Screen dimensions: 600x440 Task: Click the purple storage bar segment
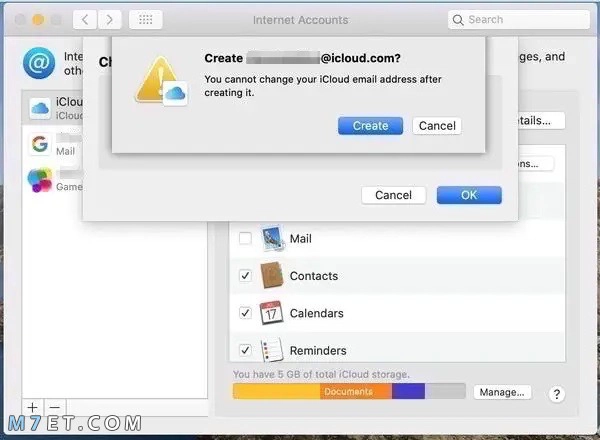[408, 391]
